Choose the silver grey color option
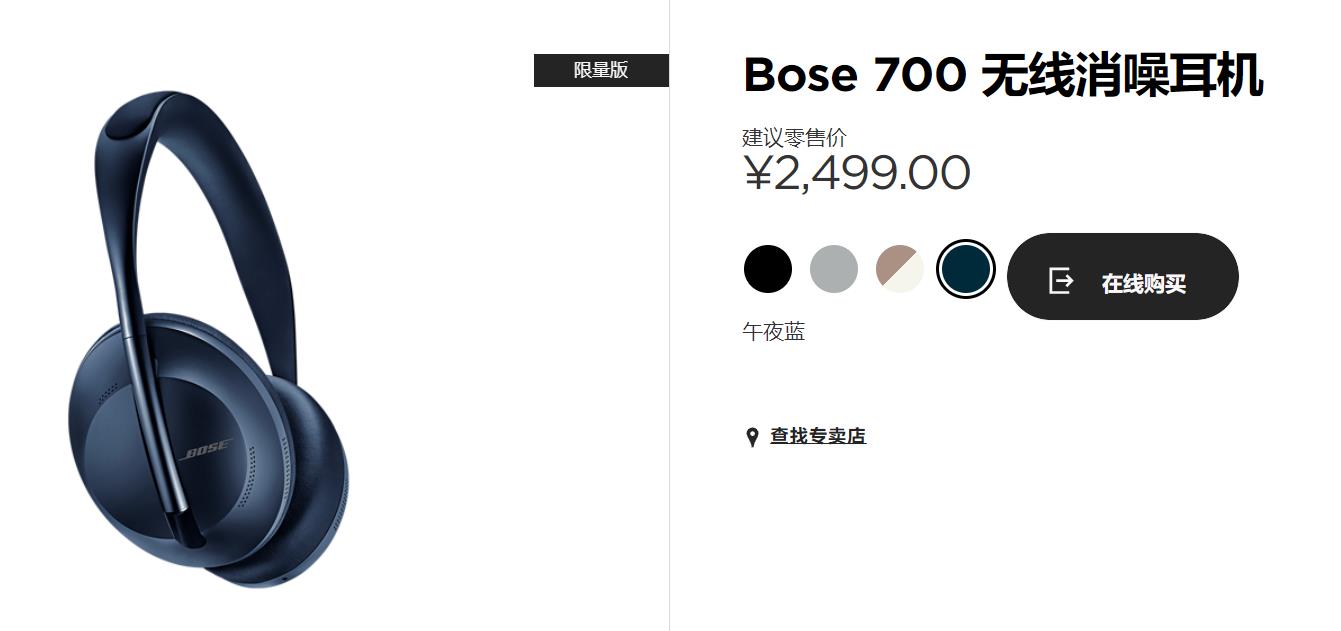The image size is (1341, 631). click(x=834, y=269)
